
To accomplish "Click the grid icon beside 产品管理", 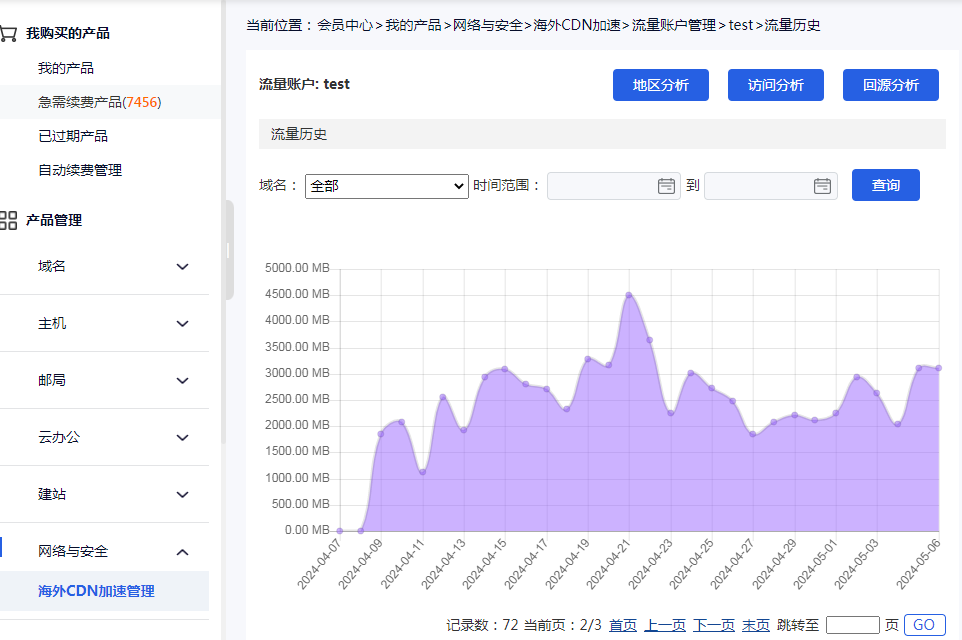I will click(x=9, y=220).
